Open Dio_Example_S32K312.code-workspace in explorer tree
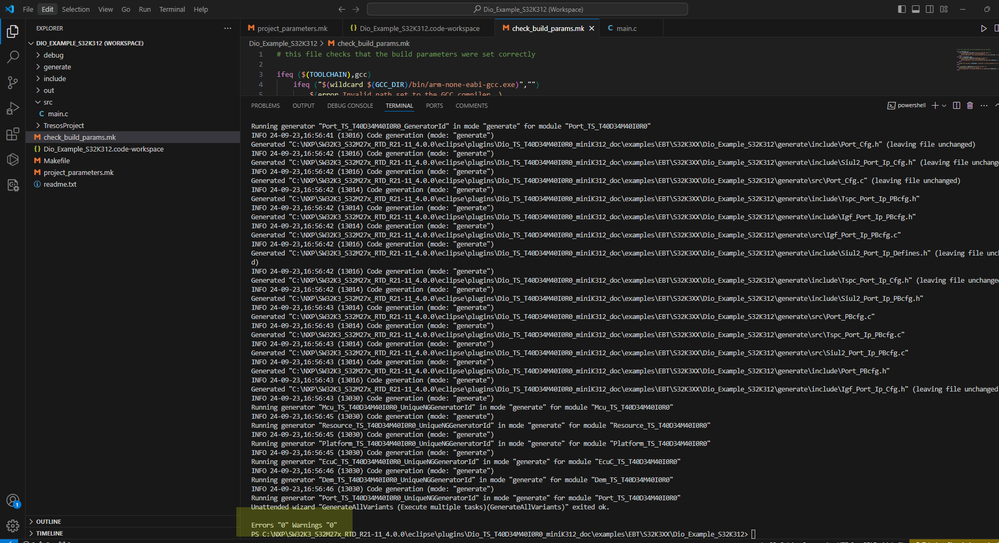Viewport: 999px width, 543px height. pyautogui.click(x=133, y=149)
